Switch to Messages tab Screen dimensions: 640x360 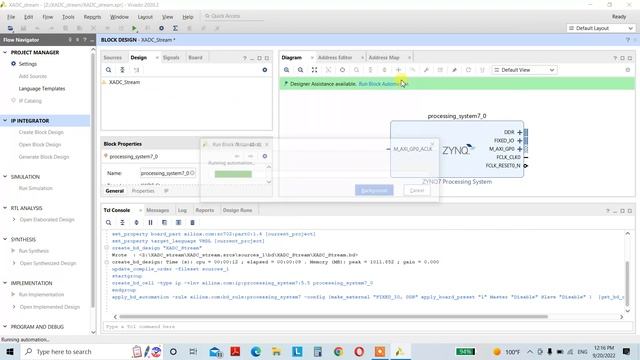point(158,210)
